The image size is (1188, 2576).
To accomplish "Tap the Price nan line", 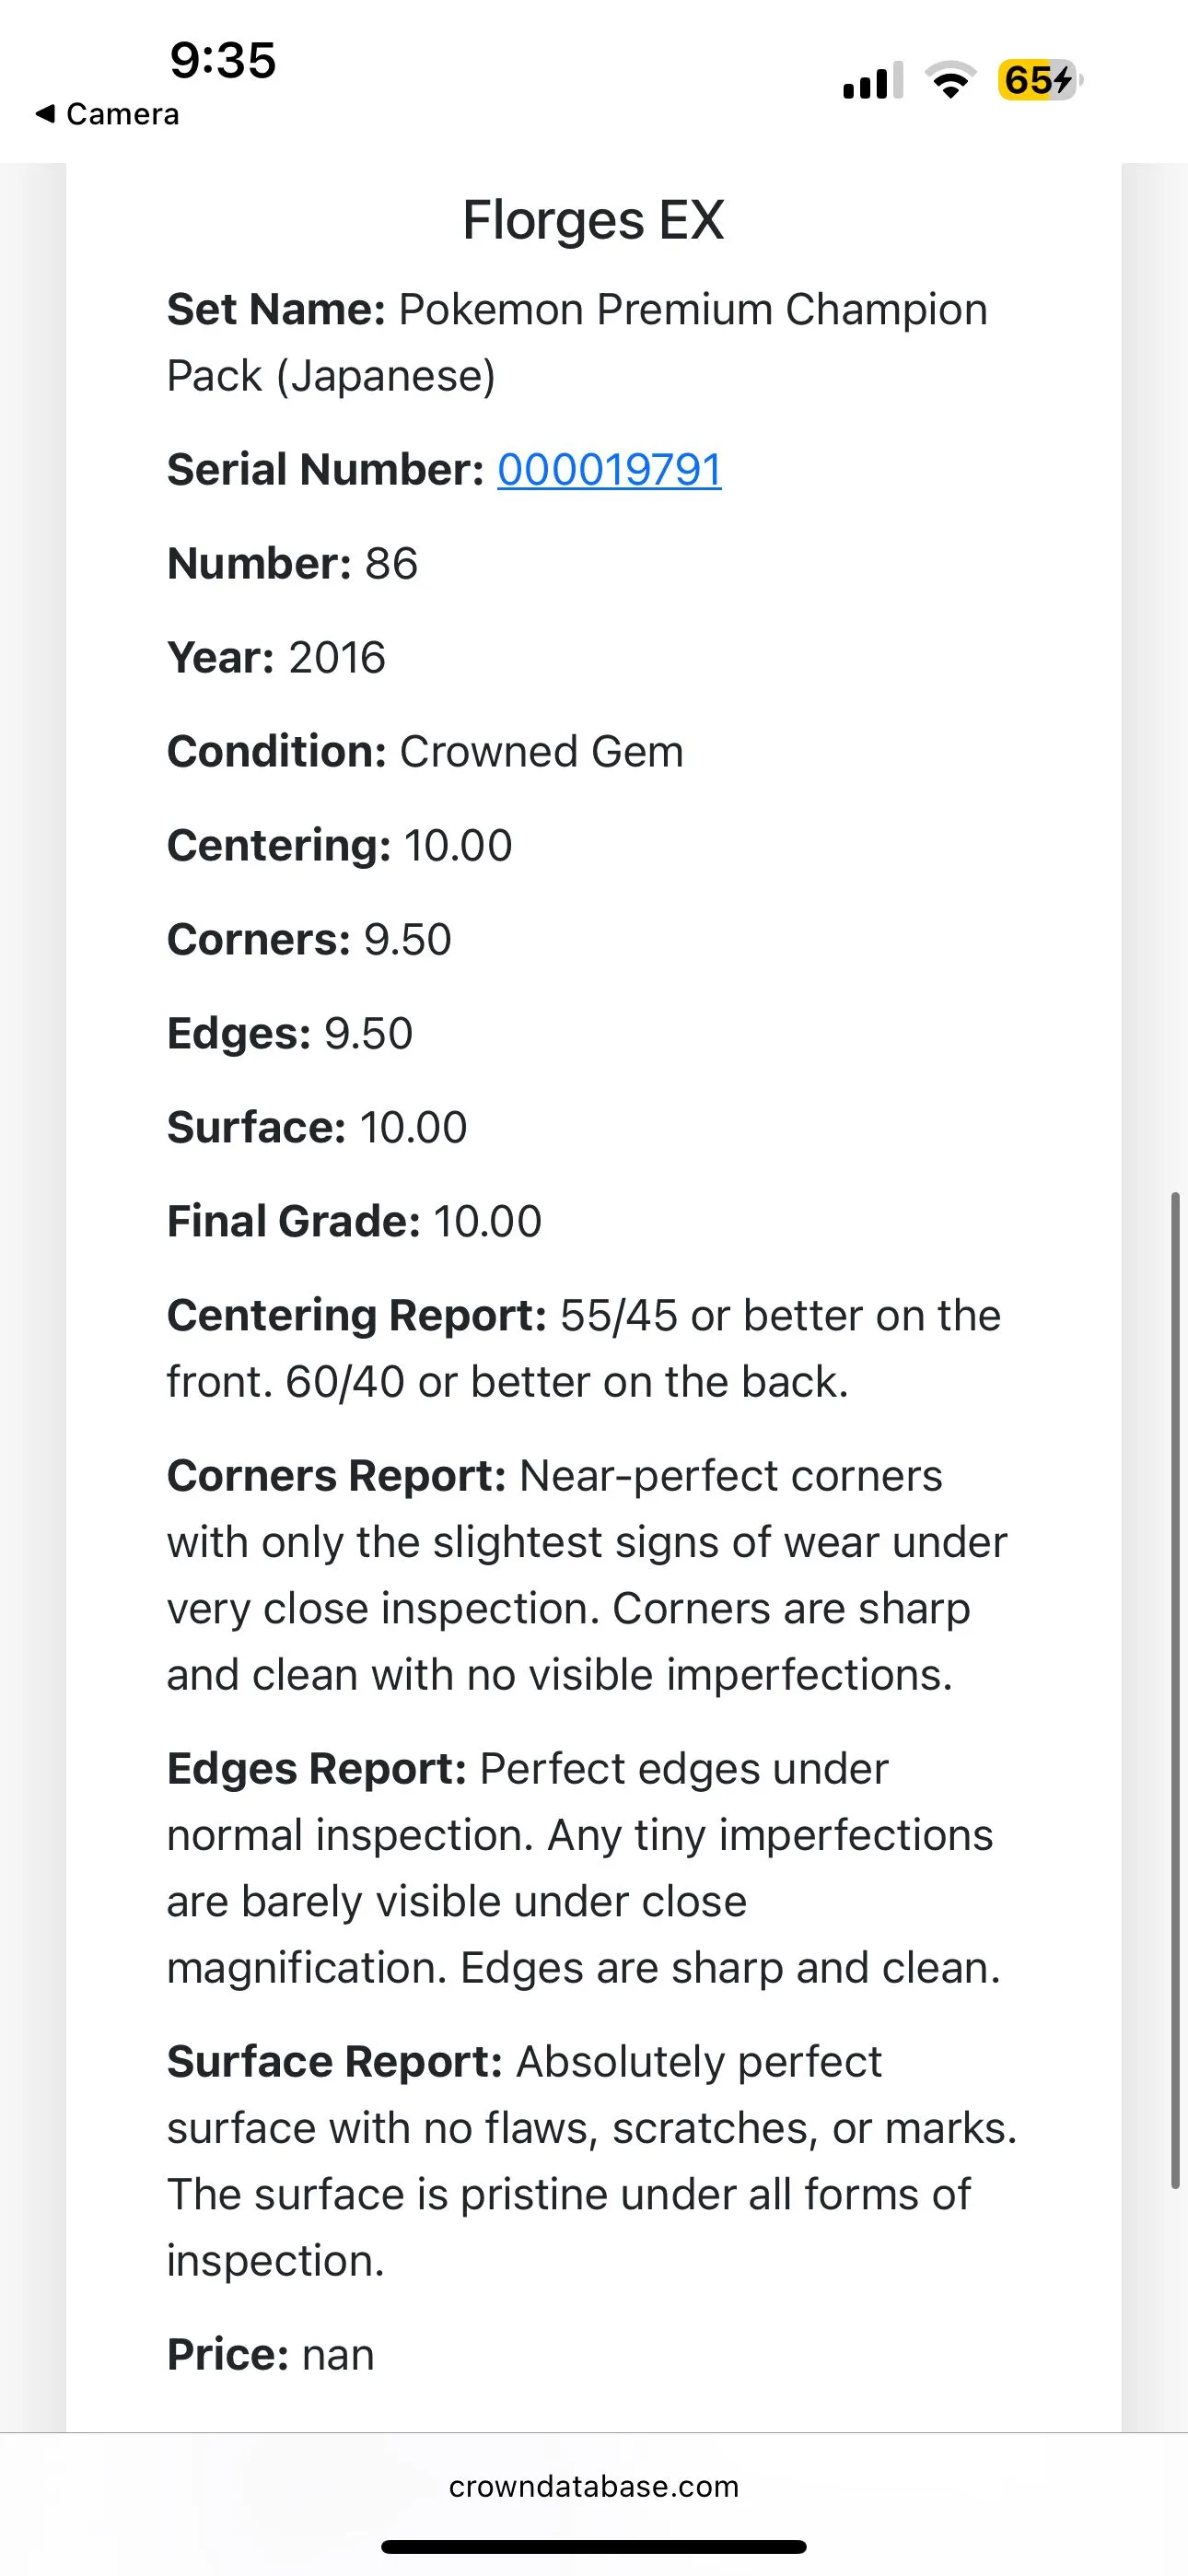I will (x=270, y=2354).
